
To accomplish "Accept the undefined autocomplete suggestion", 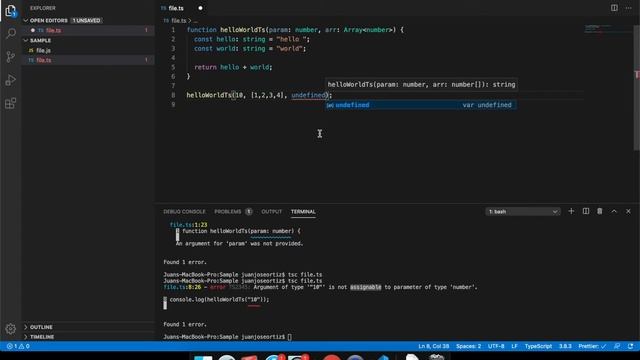I will point(421,105).
